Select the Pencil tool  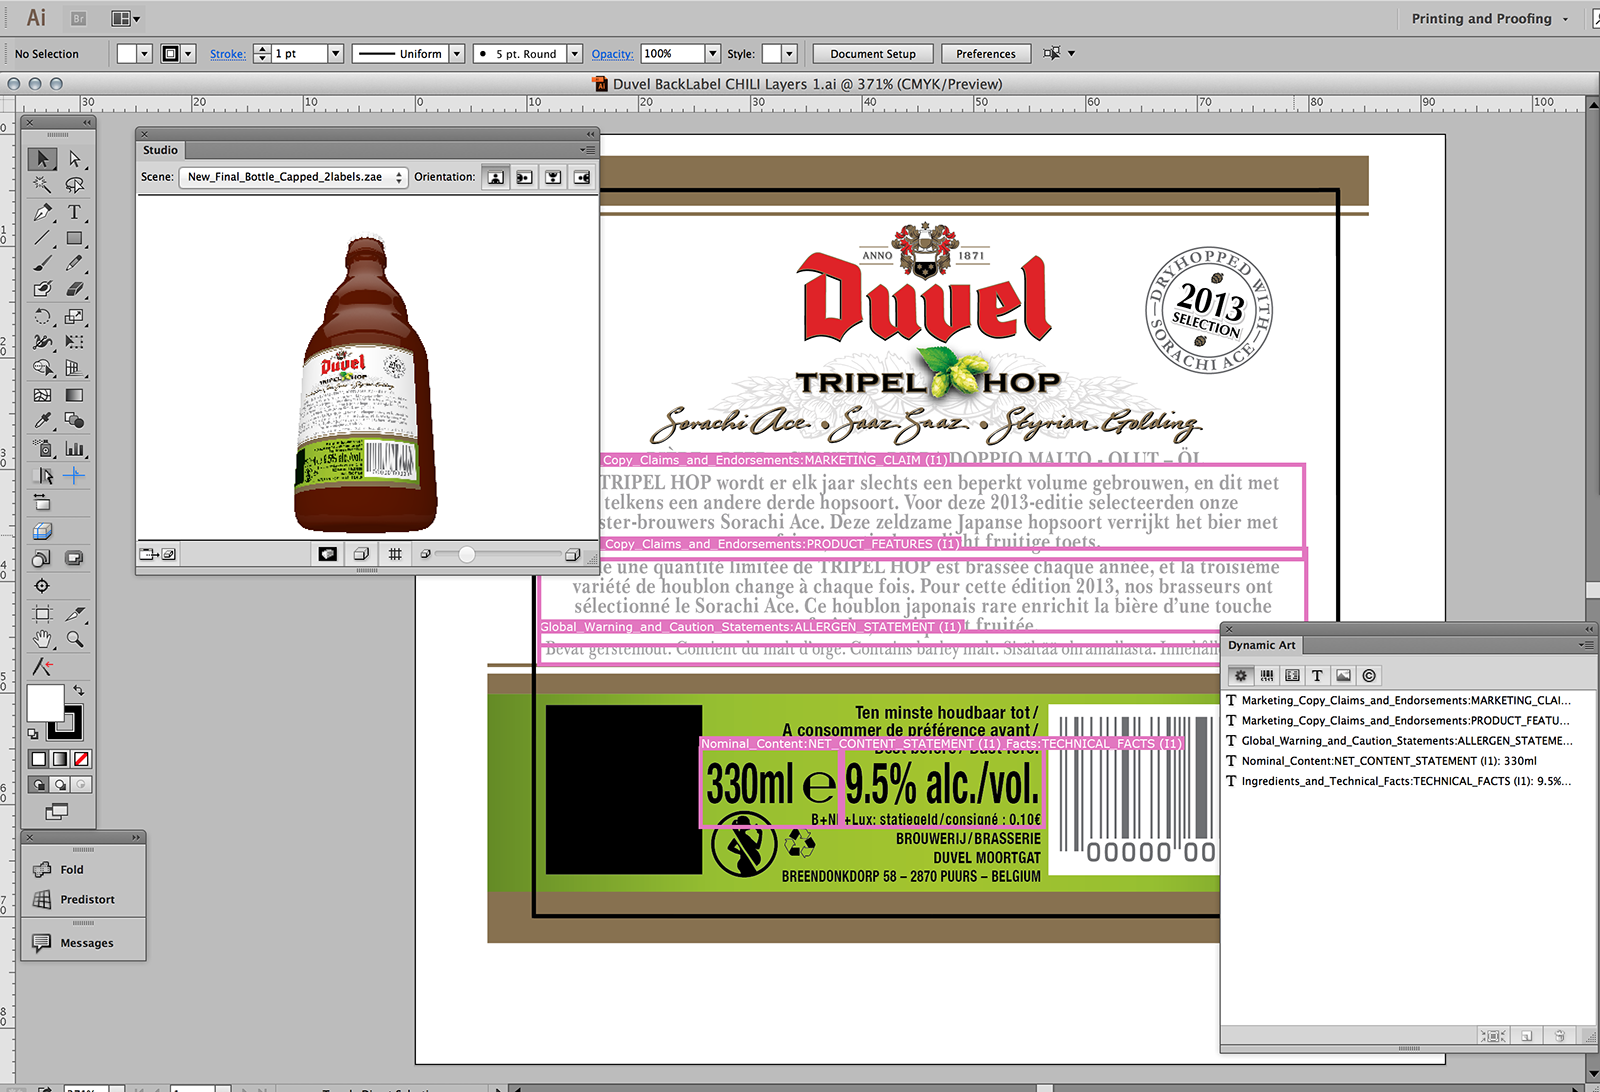[75, 263]
